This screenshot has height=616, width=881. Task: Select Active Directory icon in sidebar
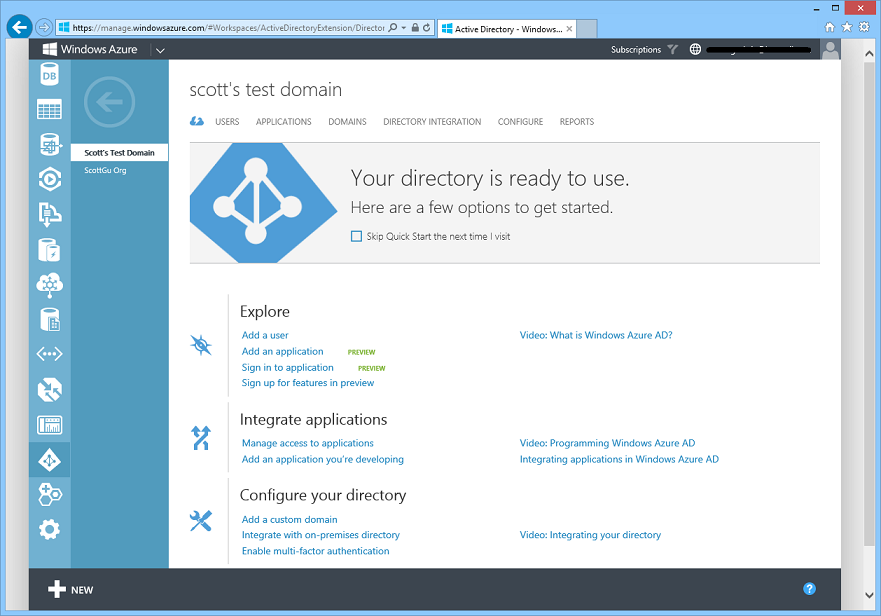pos(49,460)
